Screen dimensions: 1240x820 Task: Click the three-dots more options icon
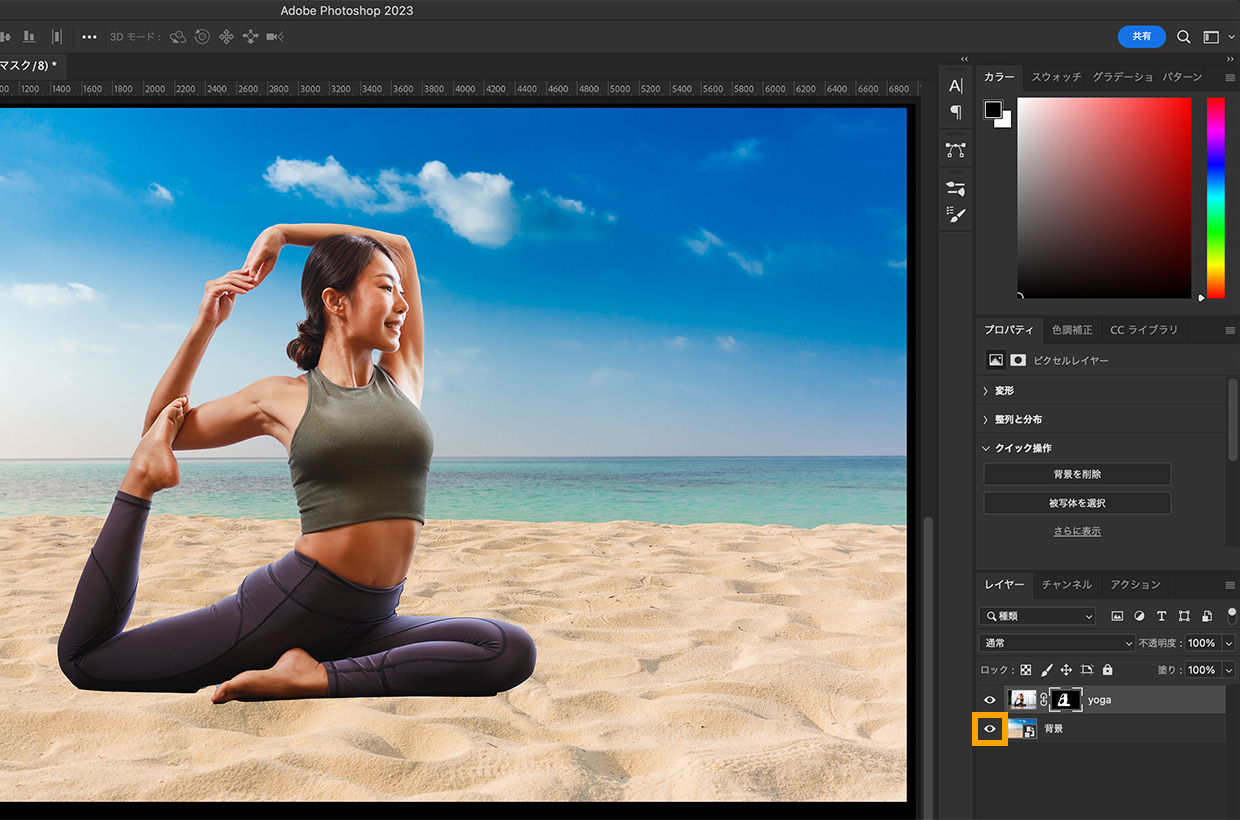click(89, 37)
